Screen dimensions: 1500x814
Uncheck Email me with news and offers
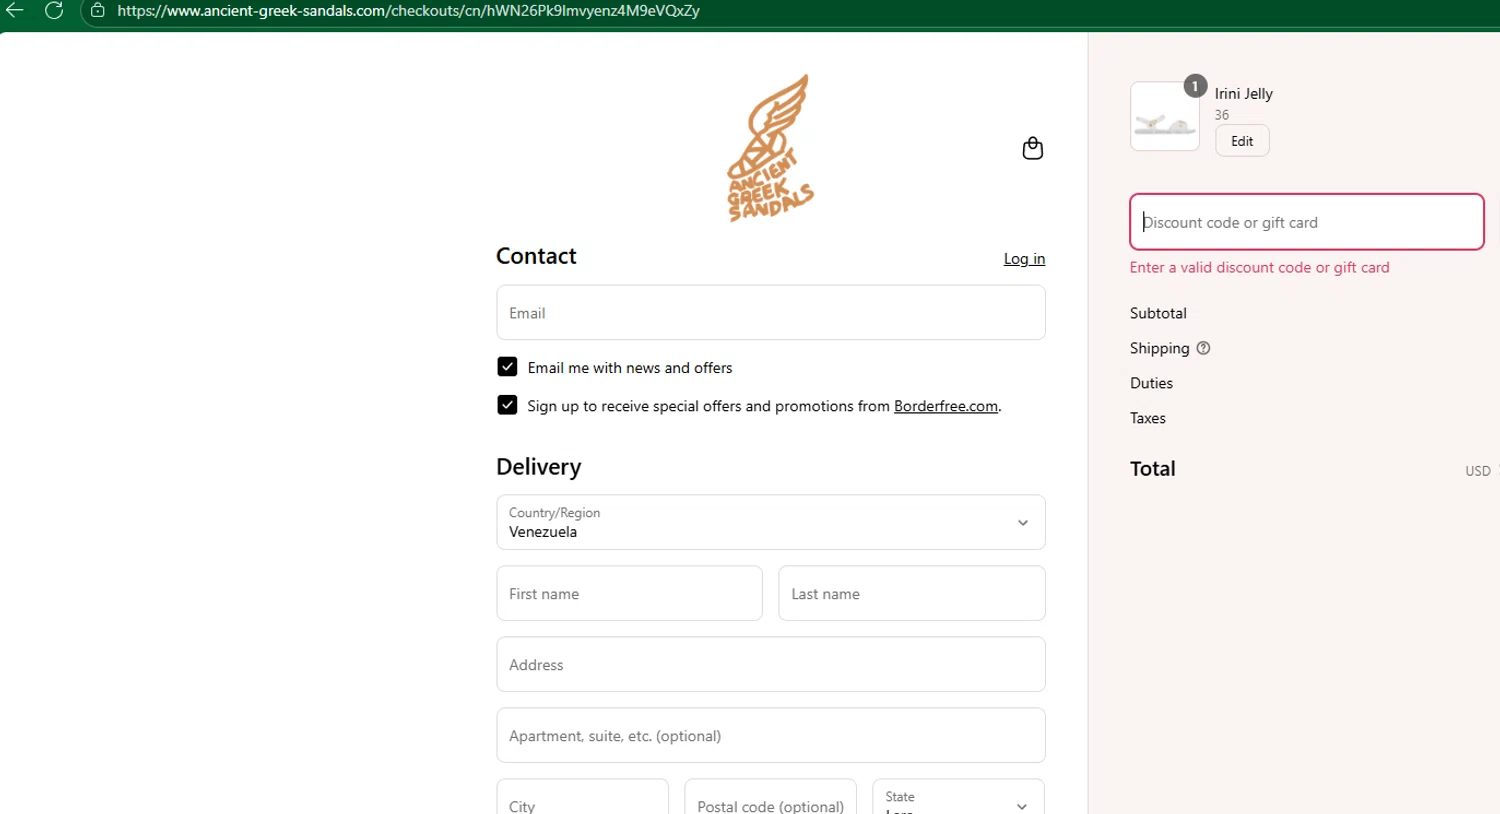pyautogui.click(x=507, y=367)
